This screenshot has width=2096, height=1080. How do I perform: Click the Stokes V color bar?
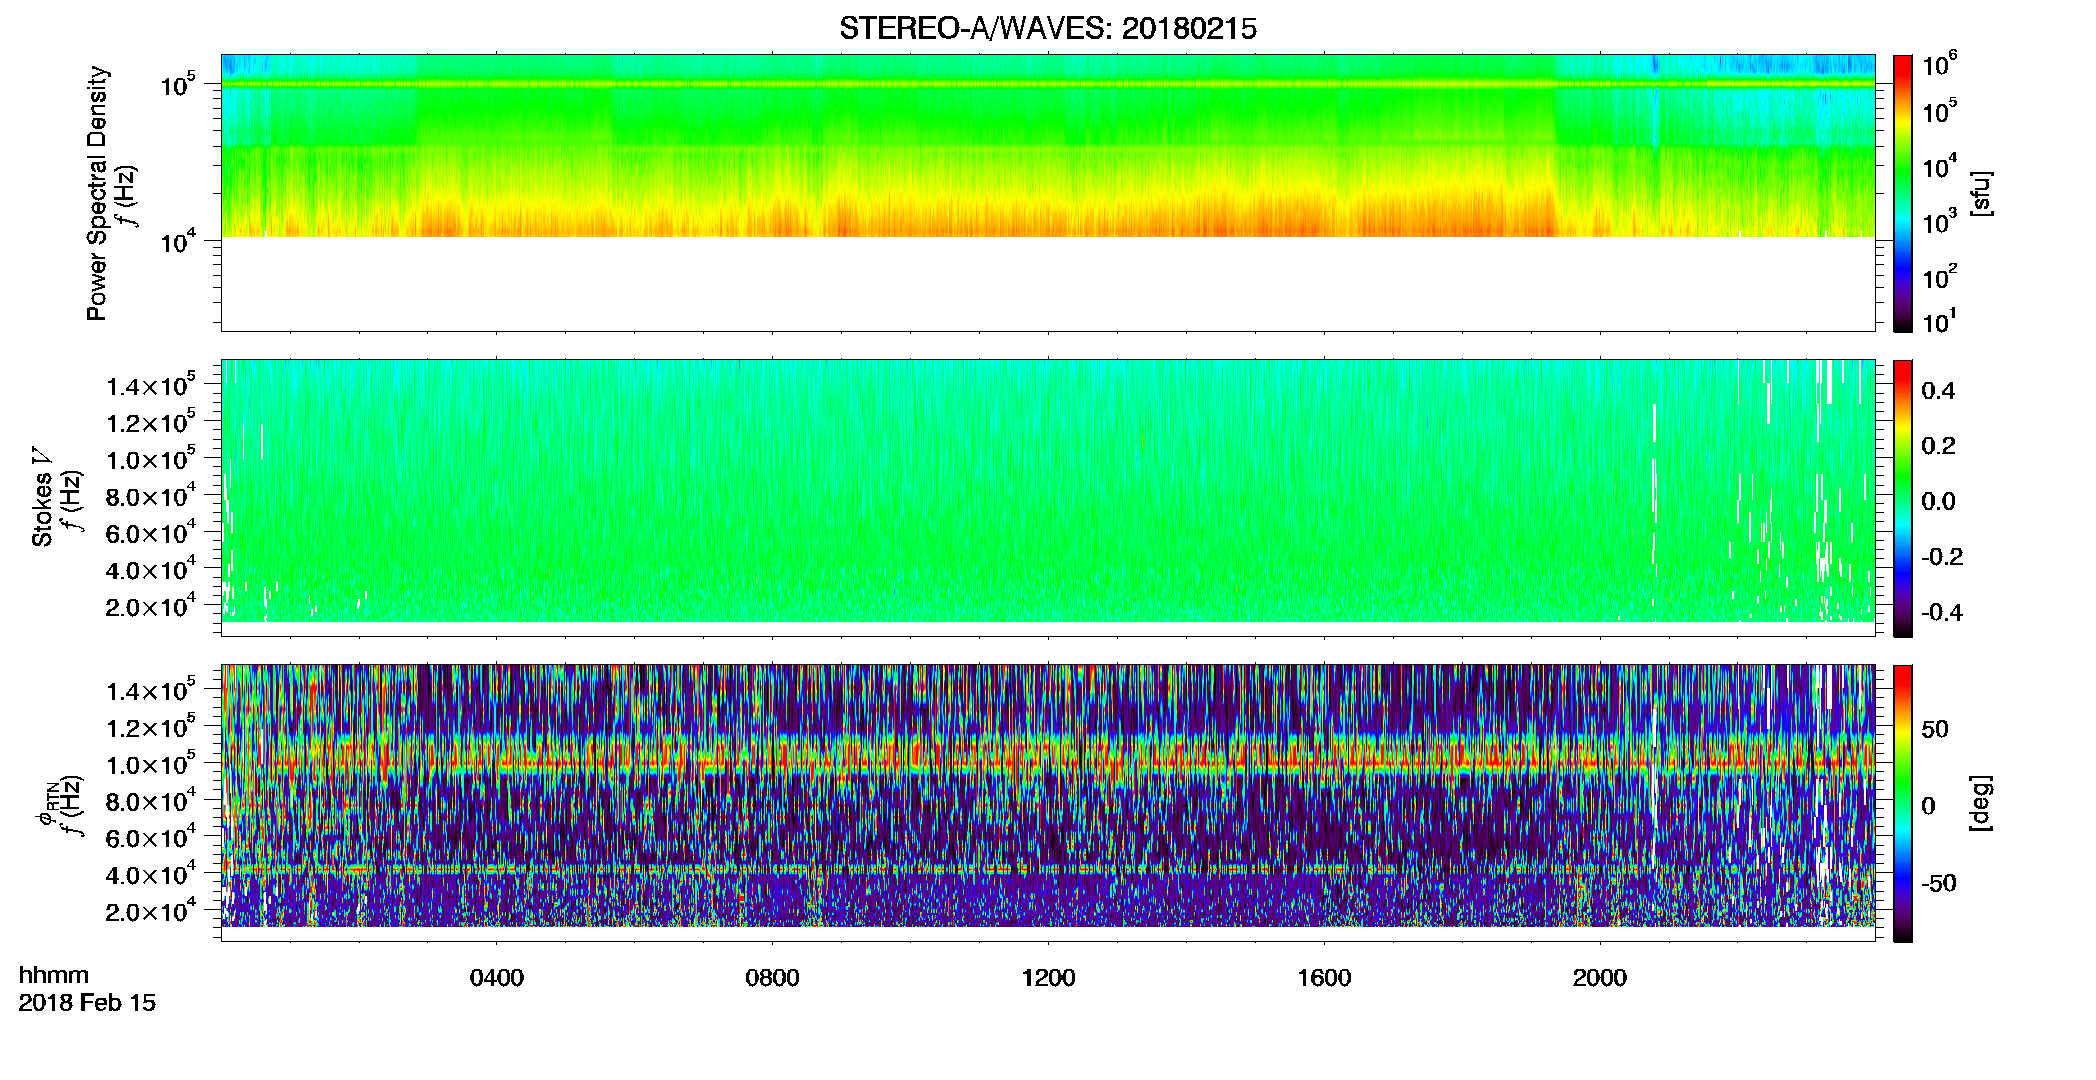tap(1903, 498)
